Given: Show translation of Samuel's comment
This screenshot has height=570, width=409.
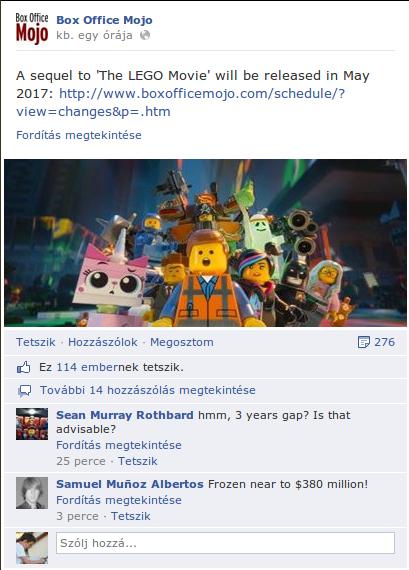Looking at the screenshot, I should (x=119, y=500).
